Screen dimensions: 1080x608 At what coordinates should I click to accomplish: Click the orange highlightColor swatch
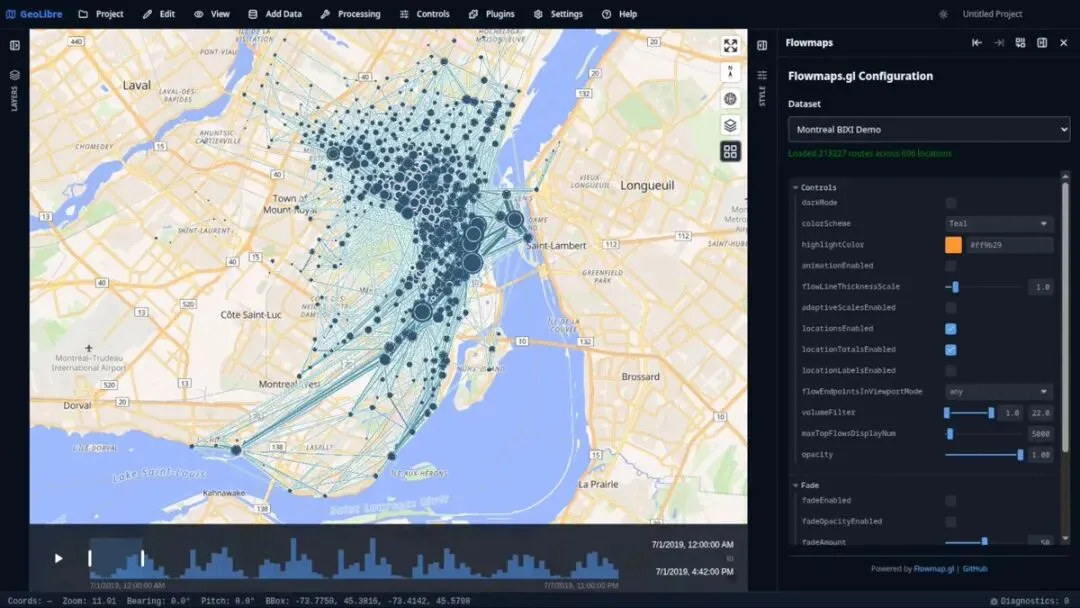953,244
